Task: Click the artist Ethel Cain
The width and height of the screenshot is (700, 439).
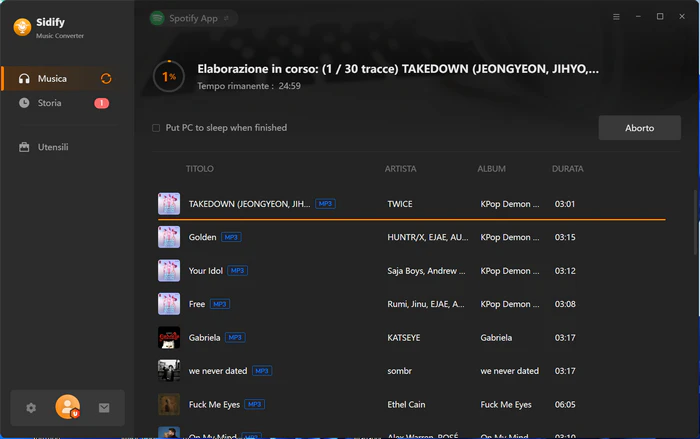Action: [x=406, y=405]
